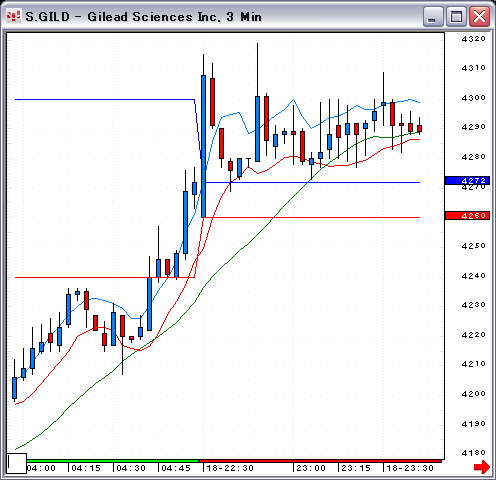Click the 4320 price scale label
Viewport: 496px width, 480px height.
coord(473,39)
